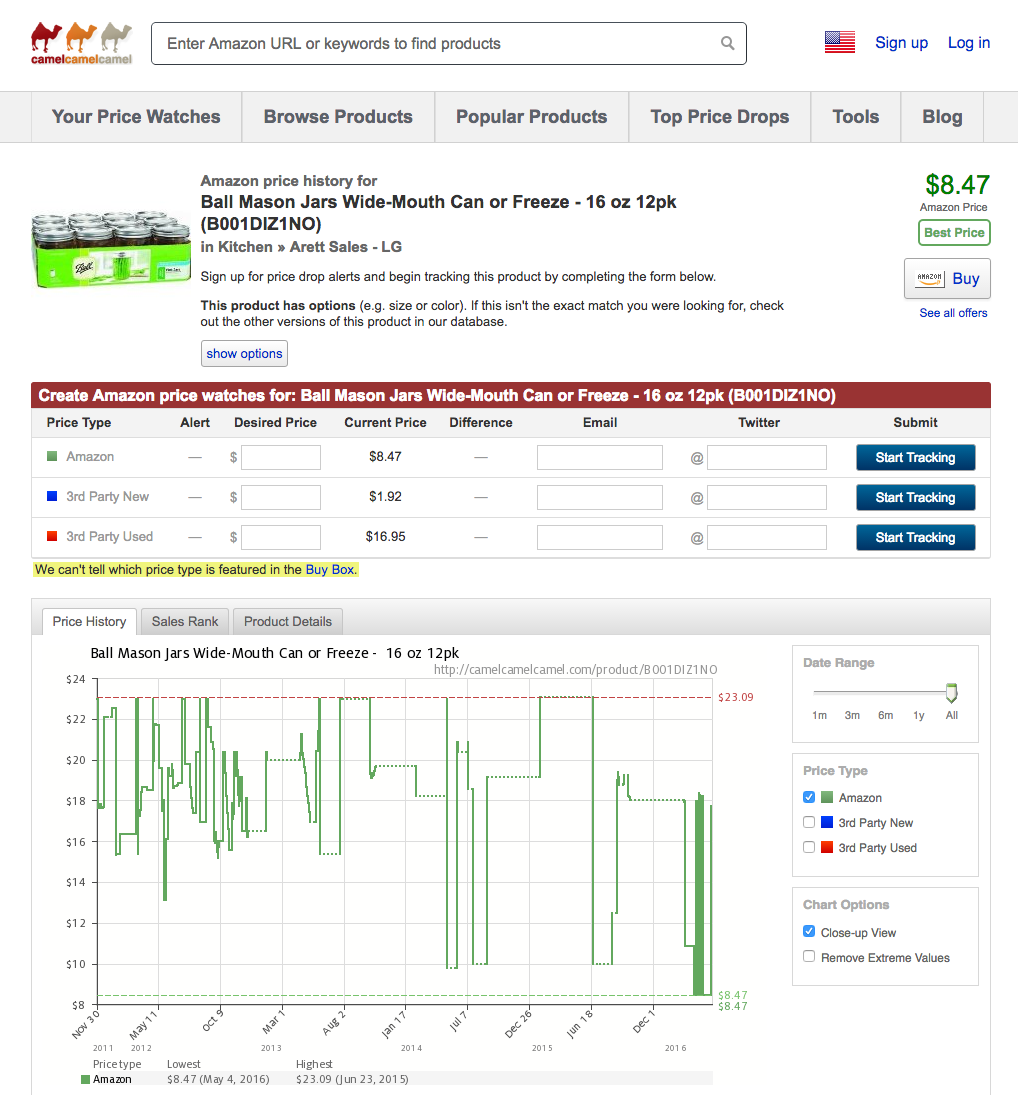The width and height of the screenshot is (1018, 1095).
Task: Open Your Price Watches menu
Action: pos(136,117)
